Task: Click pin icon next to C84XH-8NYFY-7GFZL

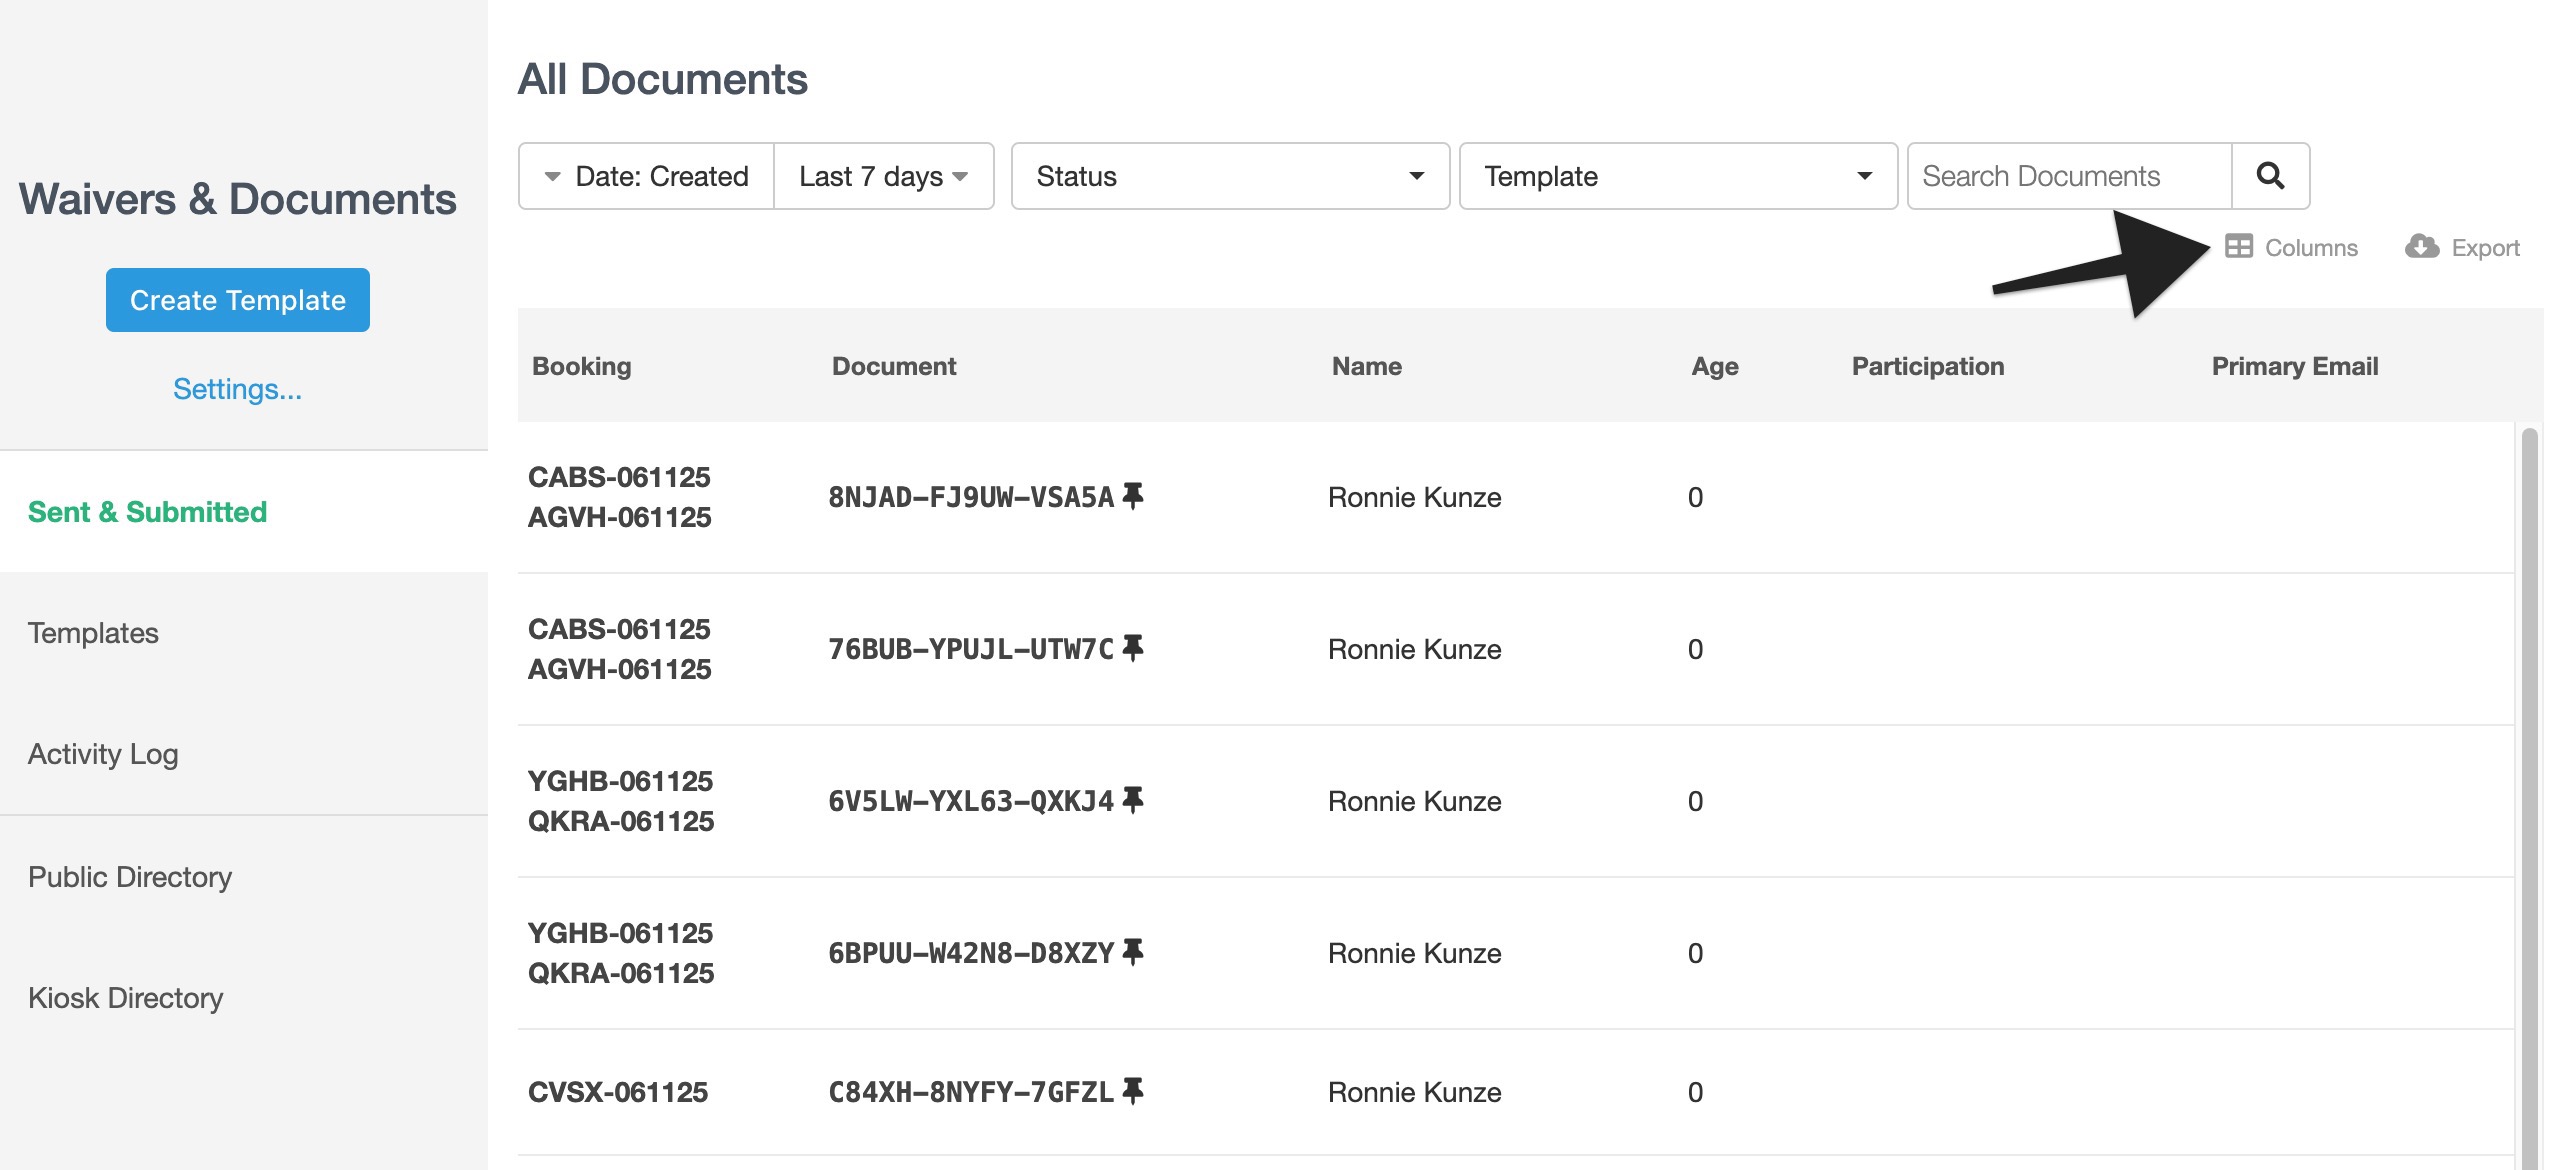Action: click(1132, 1091)
